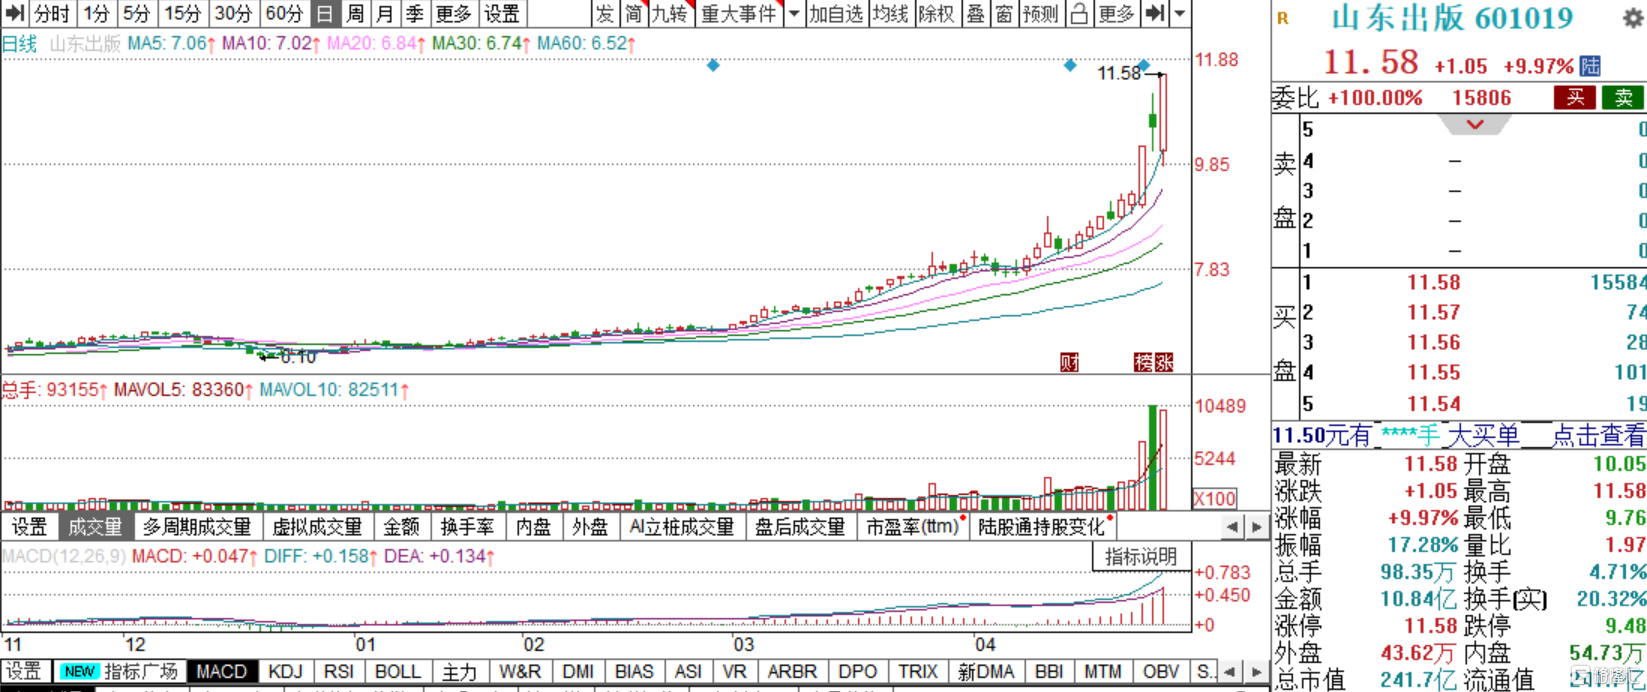
Task: Click the X100 volume scale label
Action: [x=1216, y=498]
